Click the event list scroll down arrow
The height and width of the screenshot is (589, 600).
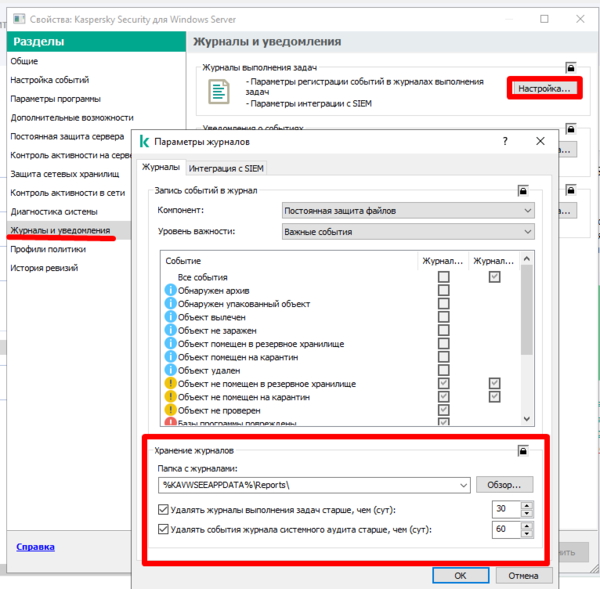527,419
